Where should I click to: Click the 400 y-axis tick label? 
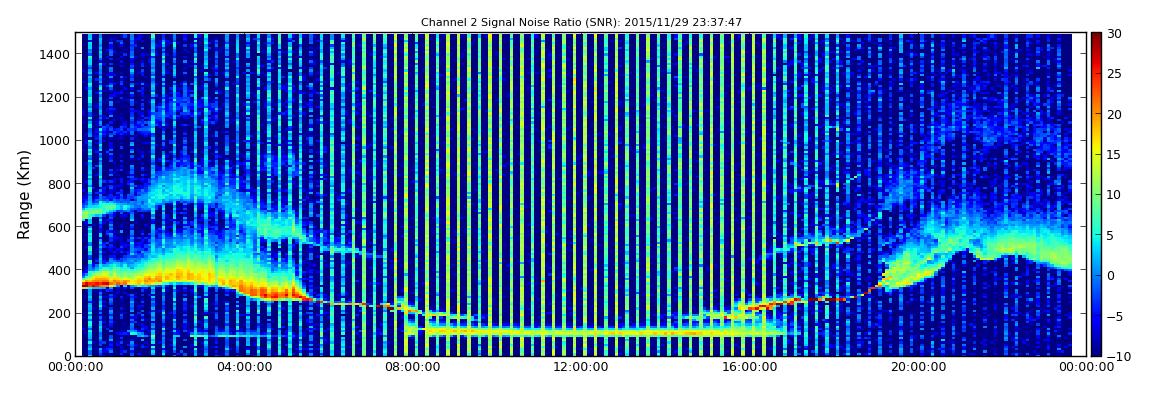pyautogui.click(x=59, y=271)
